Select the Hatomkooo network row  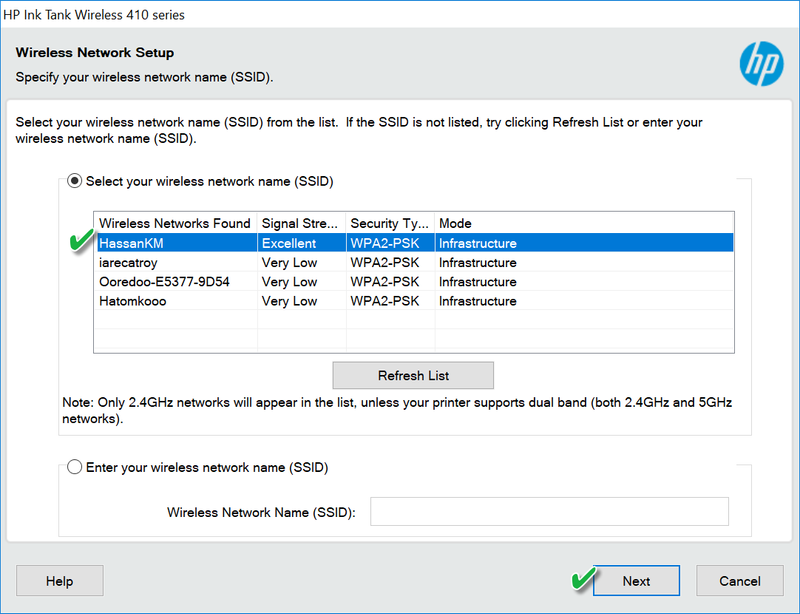[x=414, y=301]
